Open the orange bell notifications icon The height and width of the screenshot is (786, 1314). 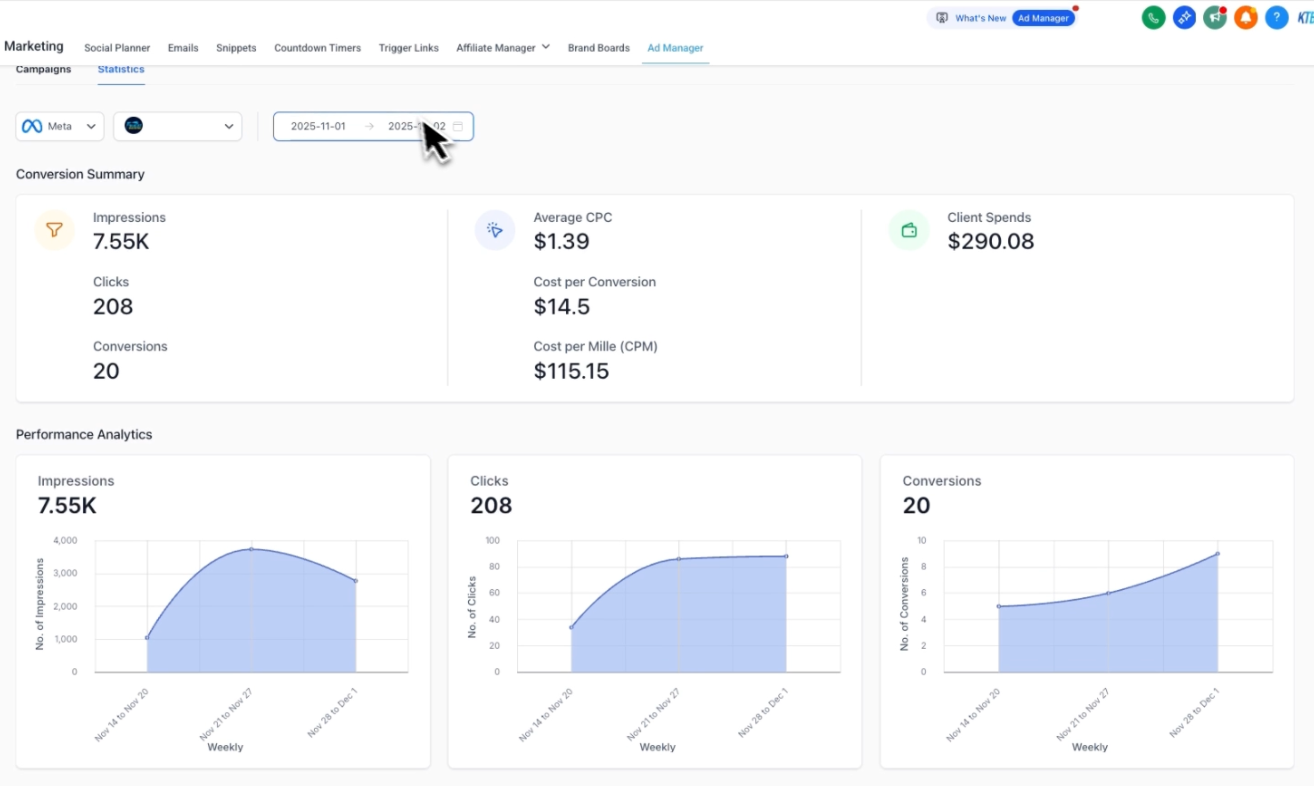tap(1245, 17)
